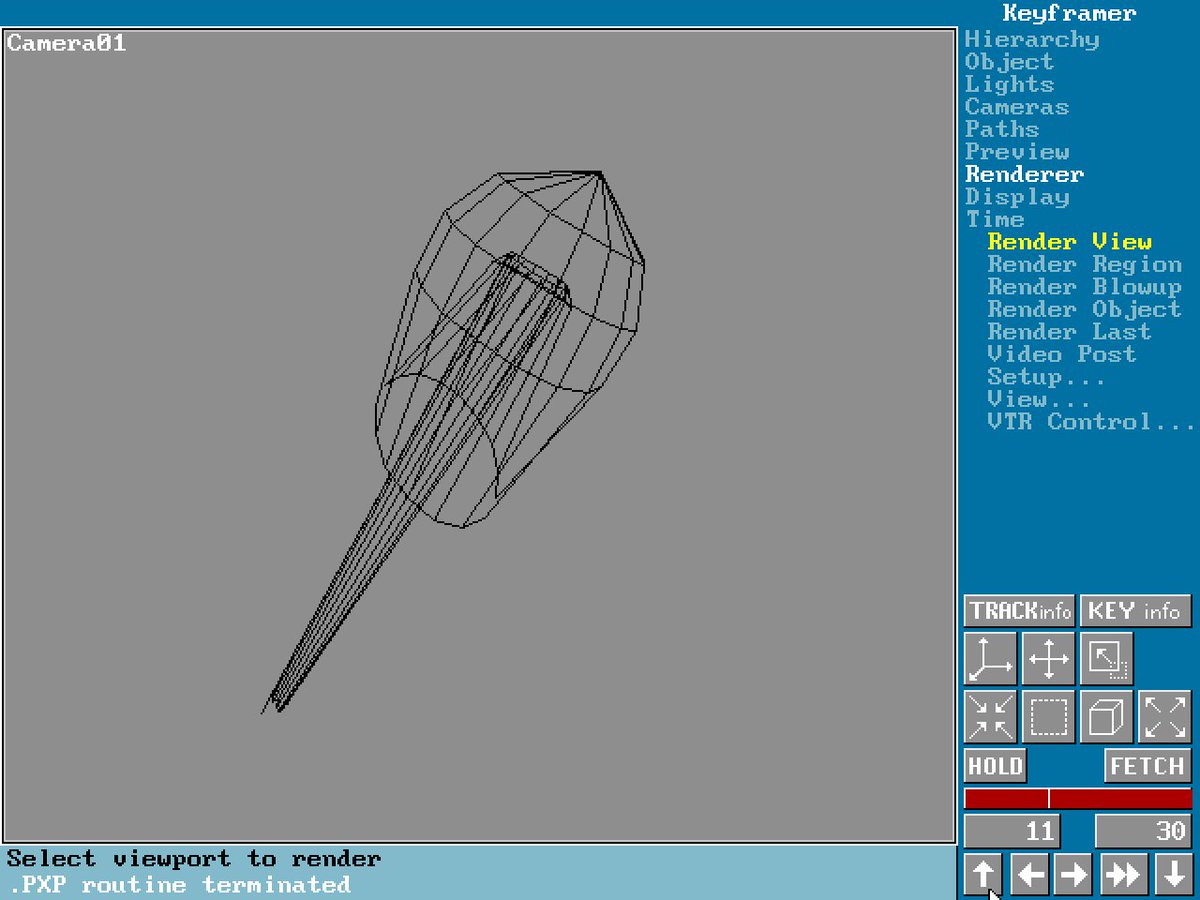Open the Cameras menu

click(x=1017, y=107)
